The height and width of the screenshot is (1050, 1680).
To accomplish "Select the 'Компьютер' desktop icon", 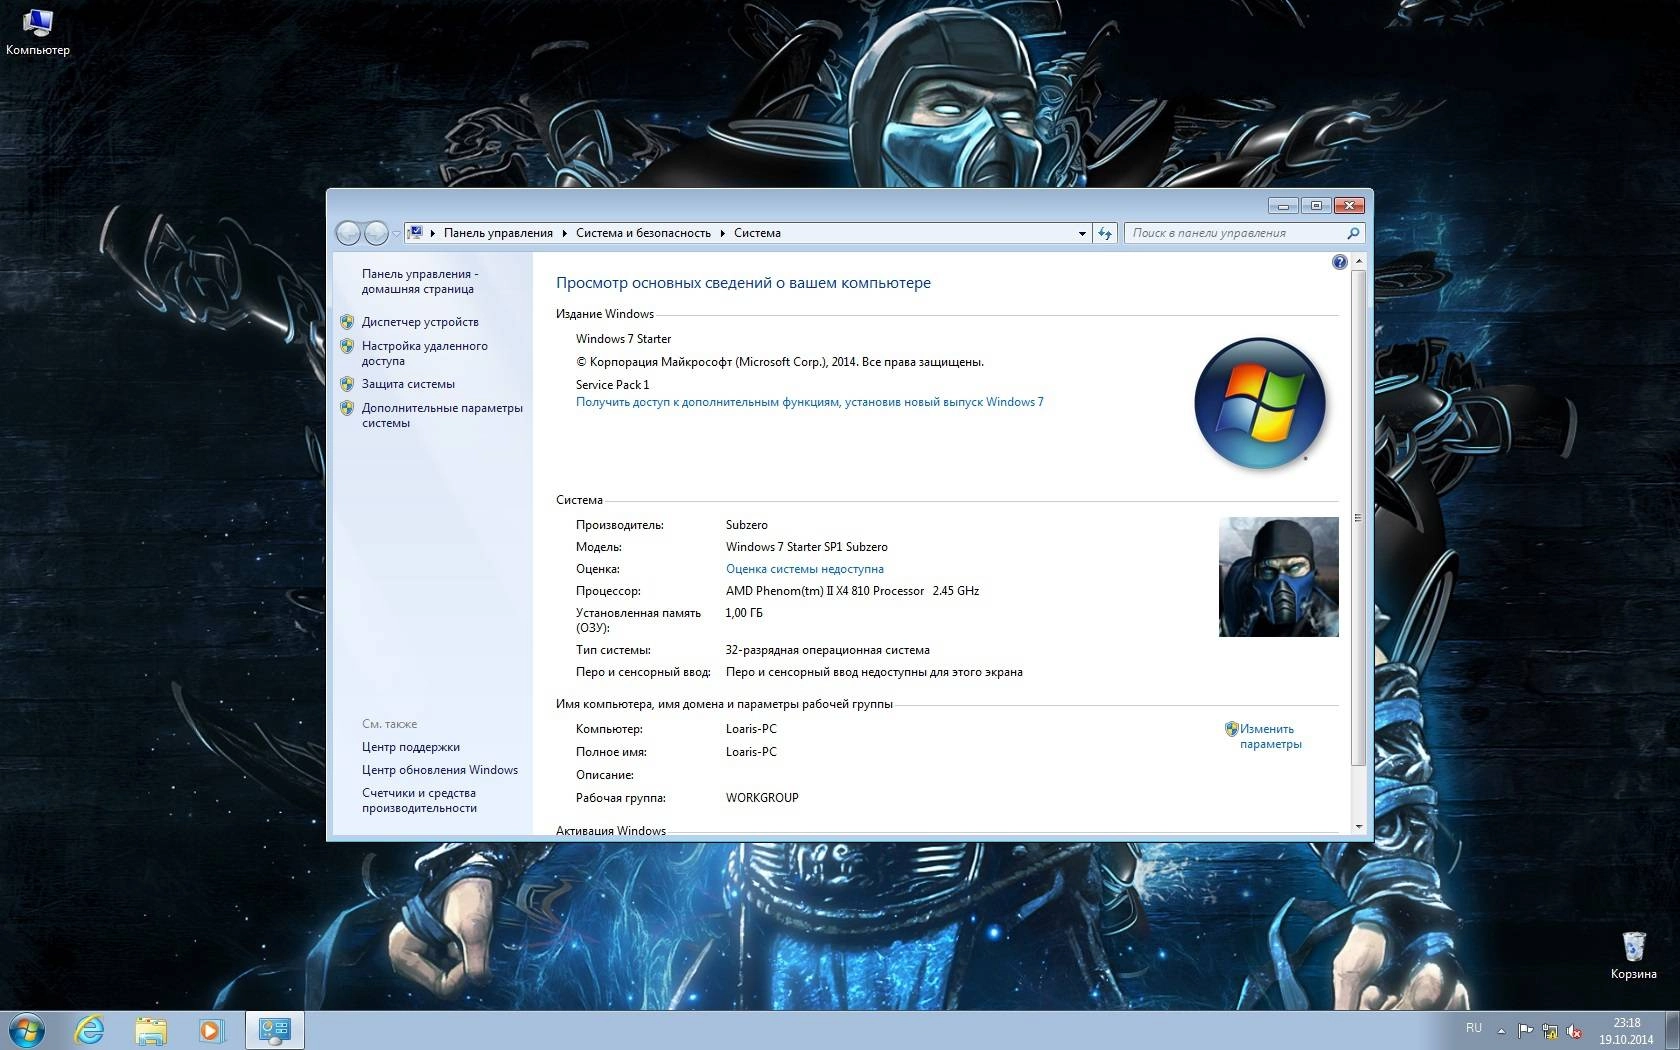I will [x=38, y=32].
